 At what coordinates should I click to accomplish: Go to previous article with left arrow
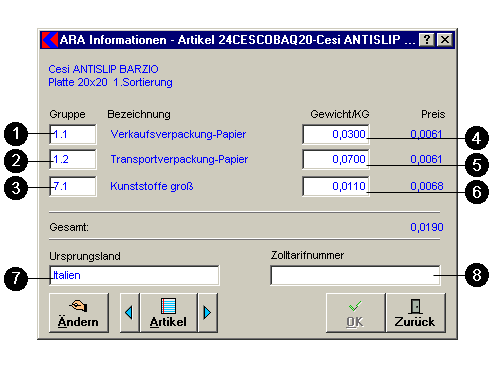[x=130, y=313]
